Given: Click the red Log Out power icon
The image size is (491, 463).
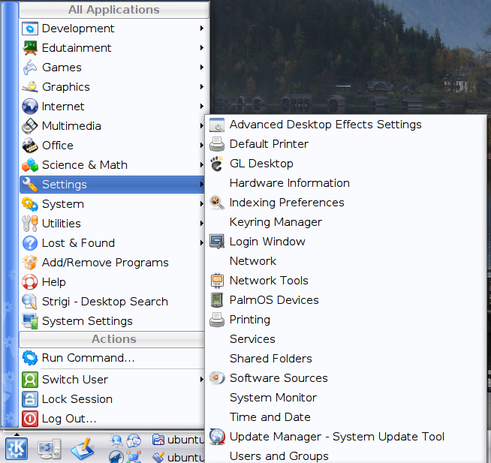Looking at the screenshot, I should pyautogui.click(x=30, y=419).
